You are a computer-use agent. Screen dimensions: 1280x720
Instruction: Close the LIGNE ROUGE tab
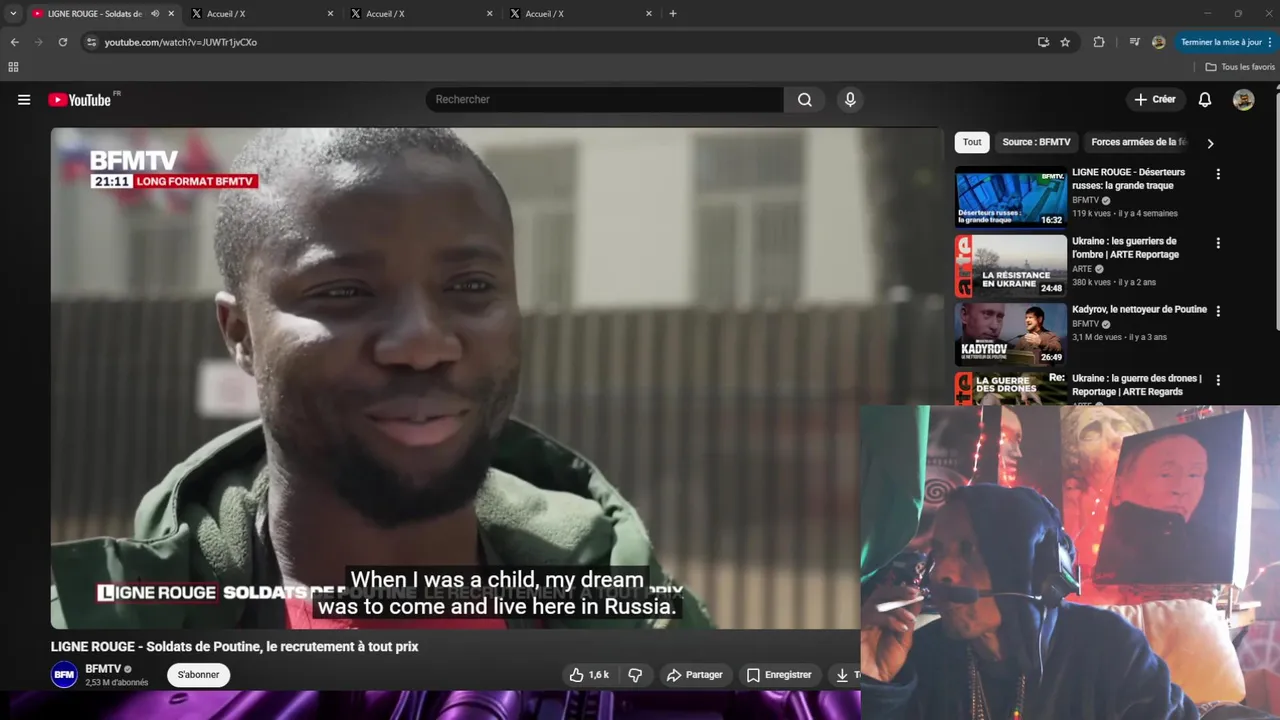click(171, 13)
